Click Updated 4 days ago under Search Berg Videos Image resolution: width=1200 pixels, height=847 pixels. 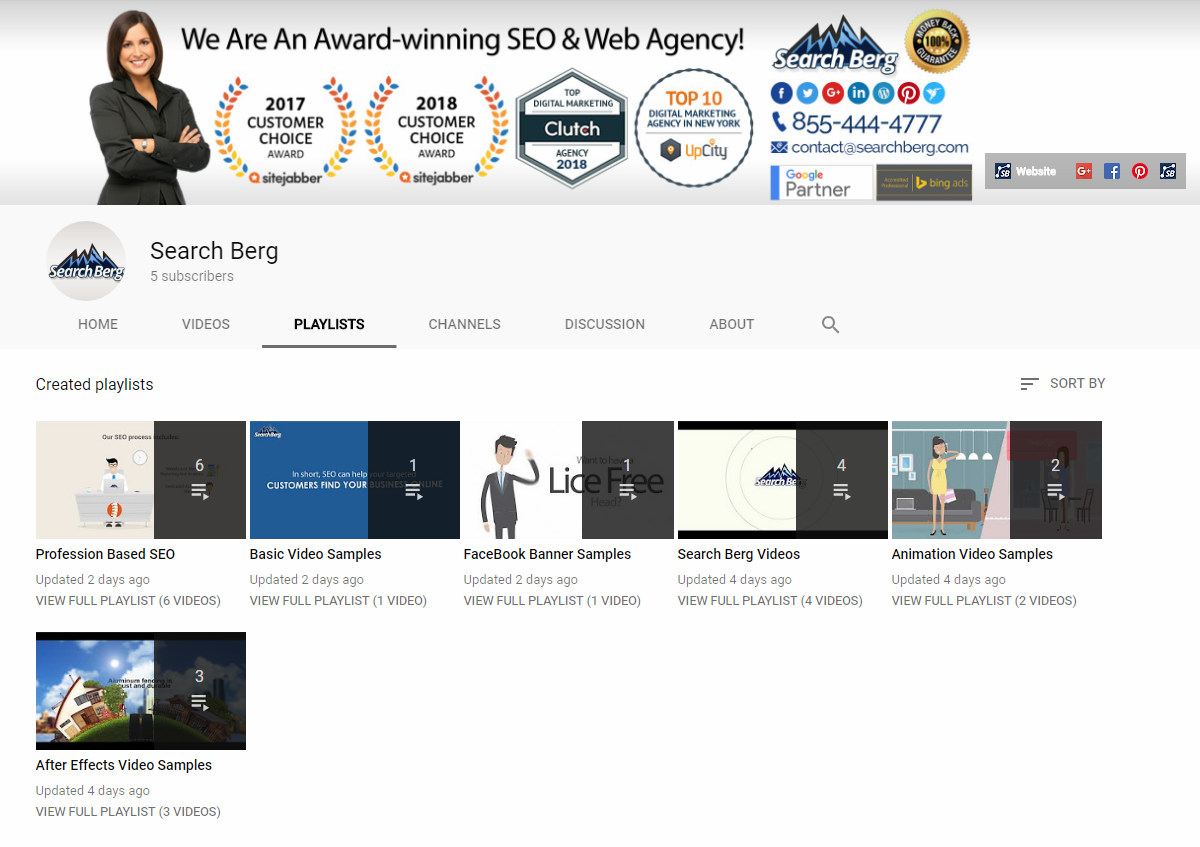tap(735, 580)
